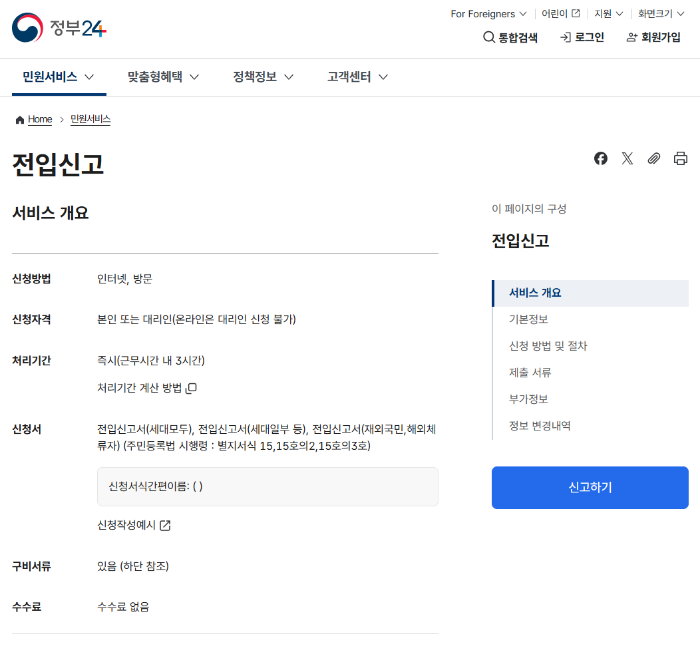This screenshot has width=700, height=650.
Task: Click external icon beside 신청작성예시
Action: (x=165, y=525)
